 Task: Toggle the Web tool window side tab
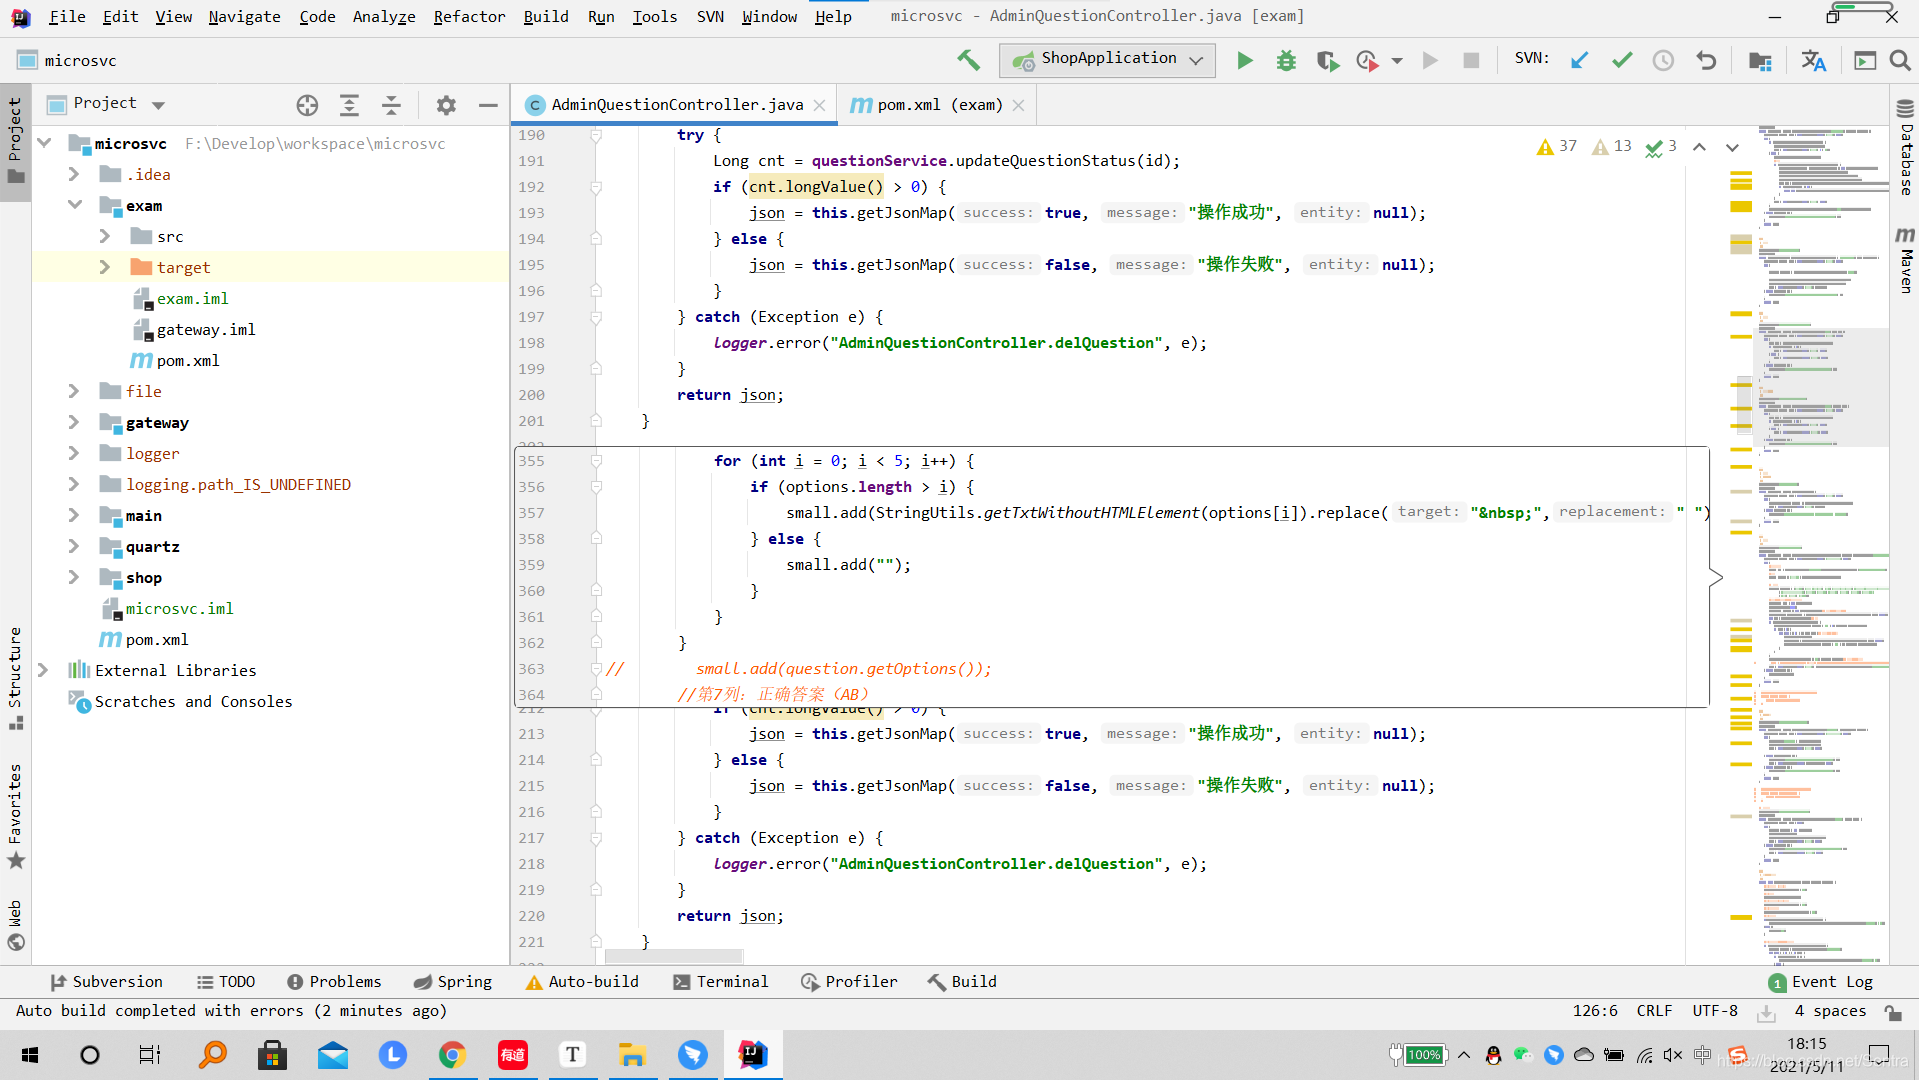[15, 925]
